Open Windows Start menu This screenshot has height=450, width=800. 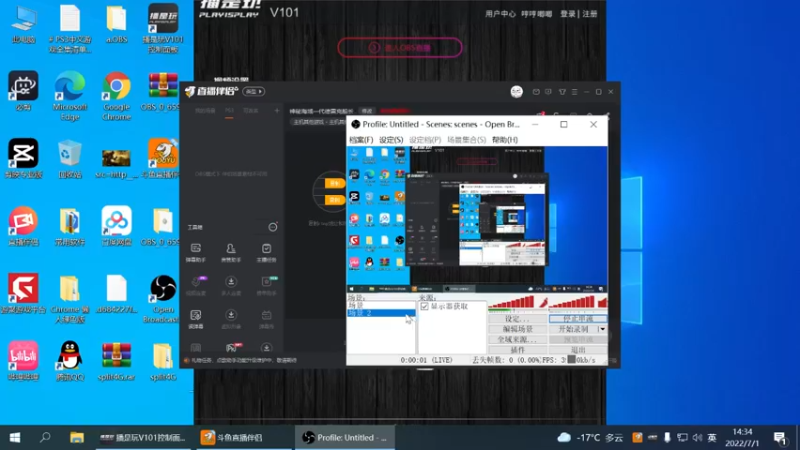(15, 438)
